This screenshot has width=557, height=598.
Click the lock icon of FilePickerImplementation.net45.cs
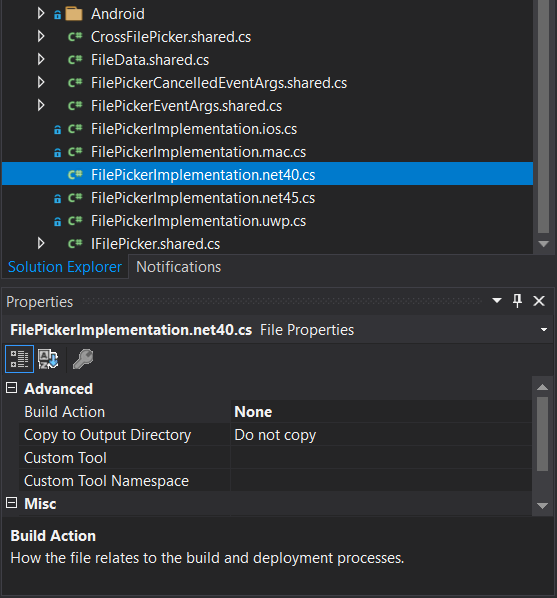click(x=57, y=198)
